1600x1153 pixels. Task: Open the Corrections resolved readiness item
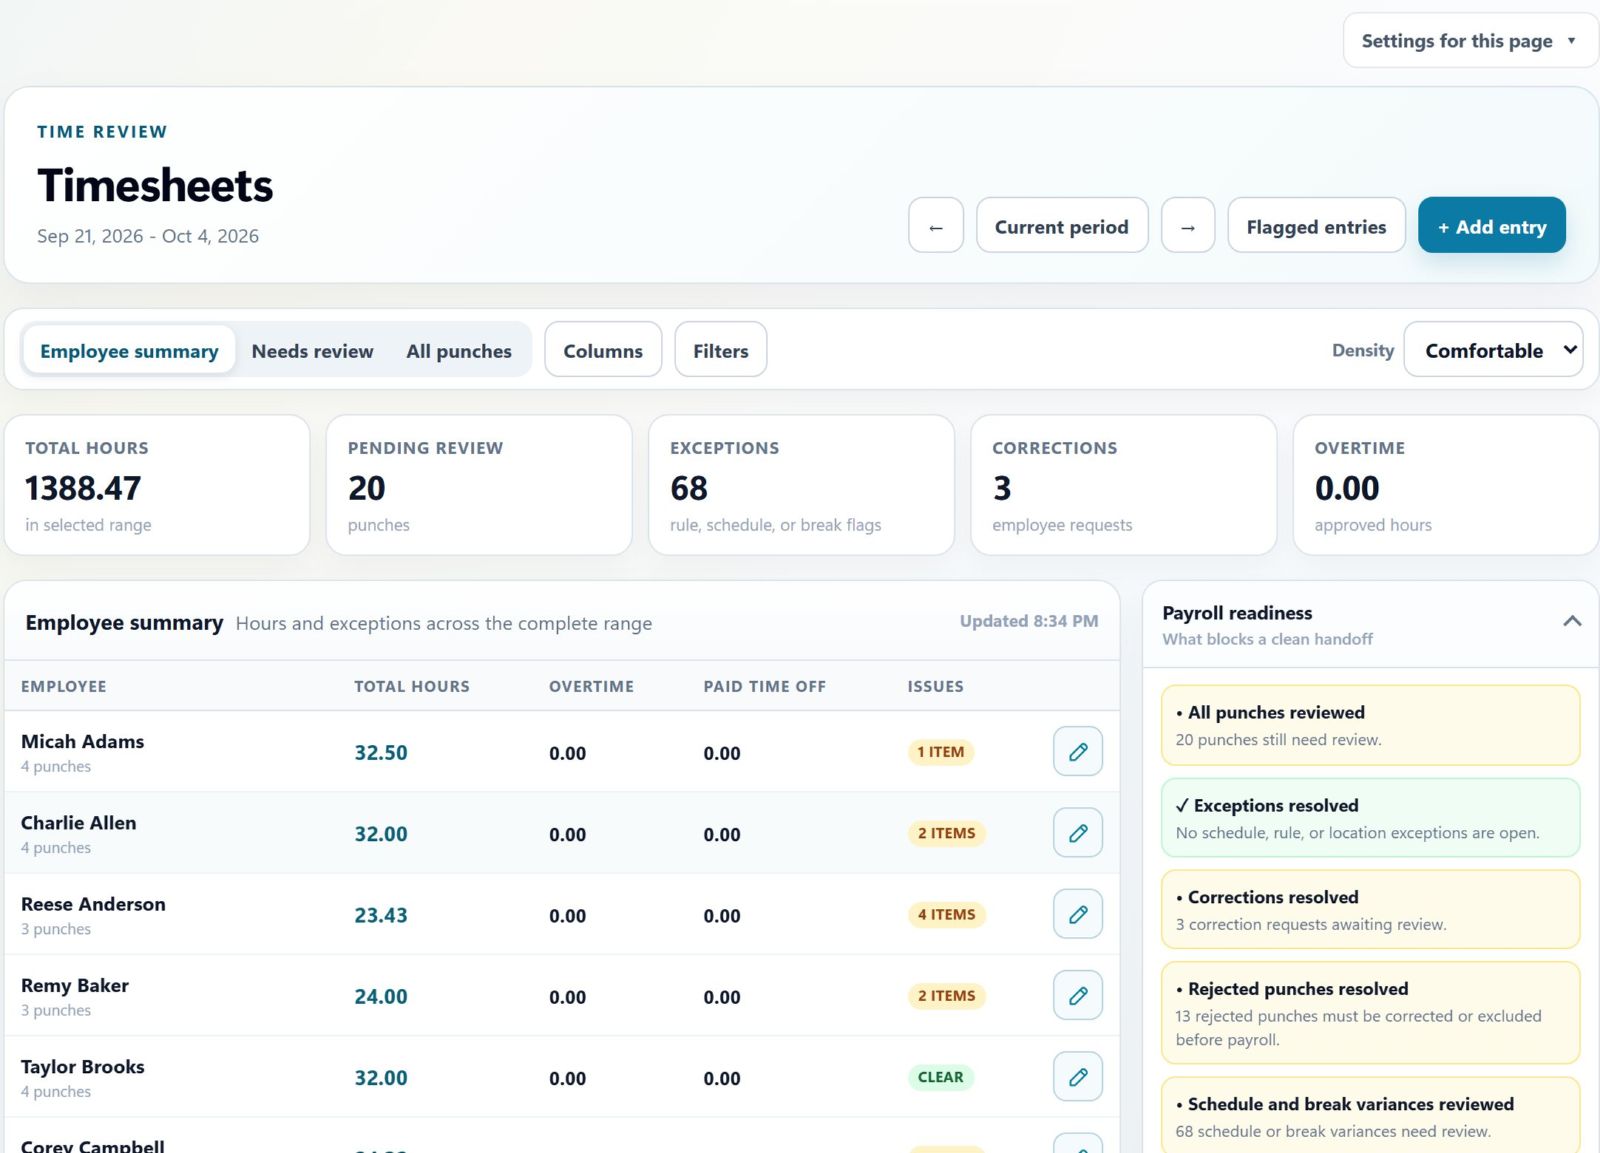click(1371, 909)
